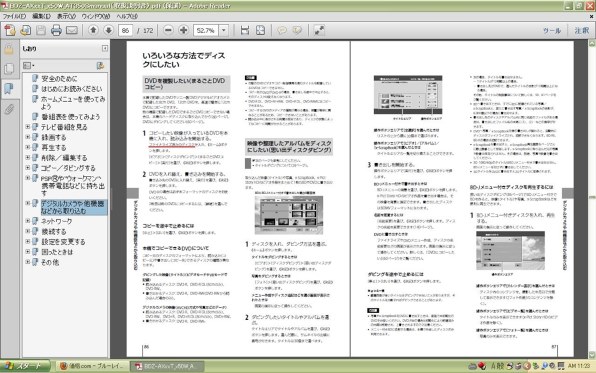This screenshot has height=373, width=596.
Task: Click the Create PDF online toolbar icon
Action: coord(10,30)
